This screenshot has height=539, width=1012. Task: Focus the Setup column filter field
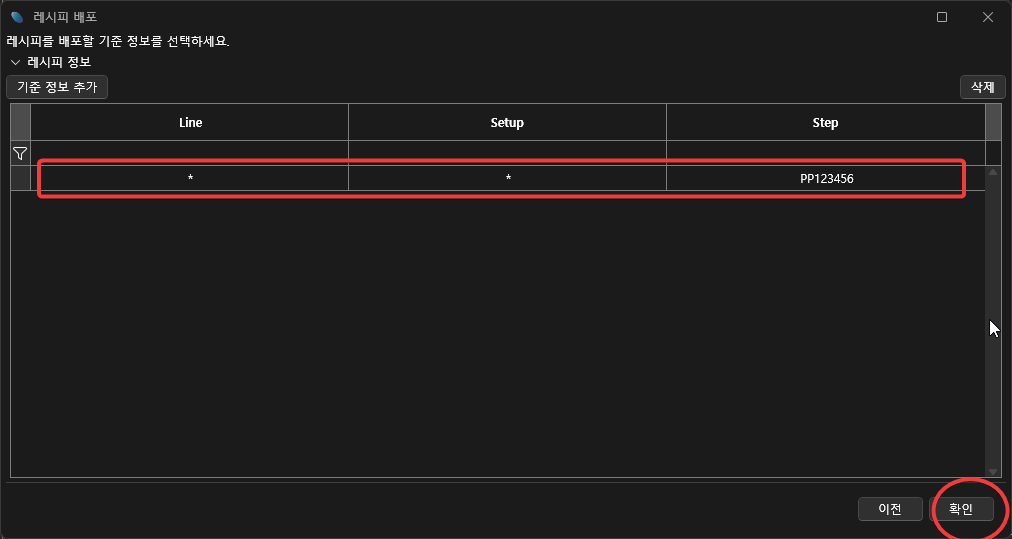(507, 153)
